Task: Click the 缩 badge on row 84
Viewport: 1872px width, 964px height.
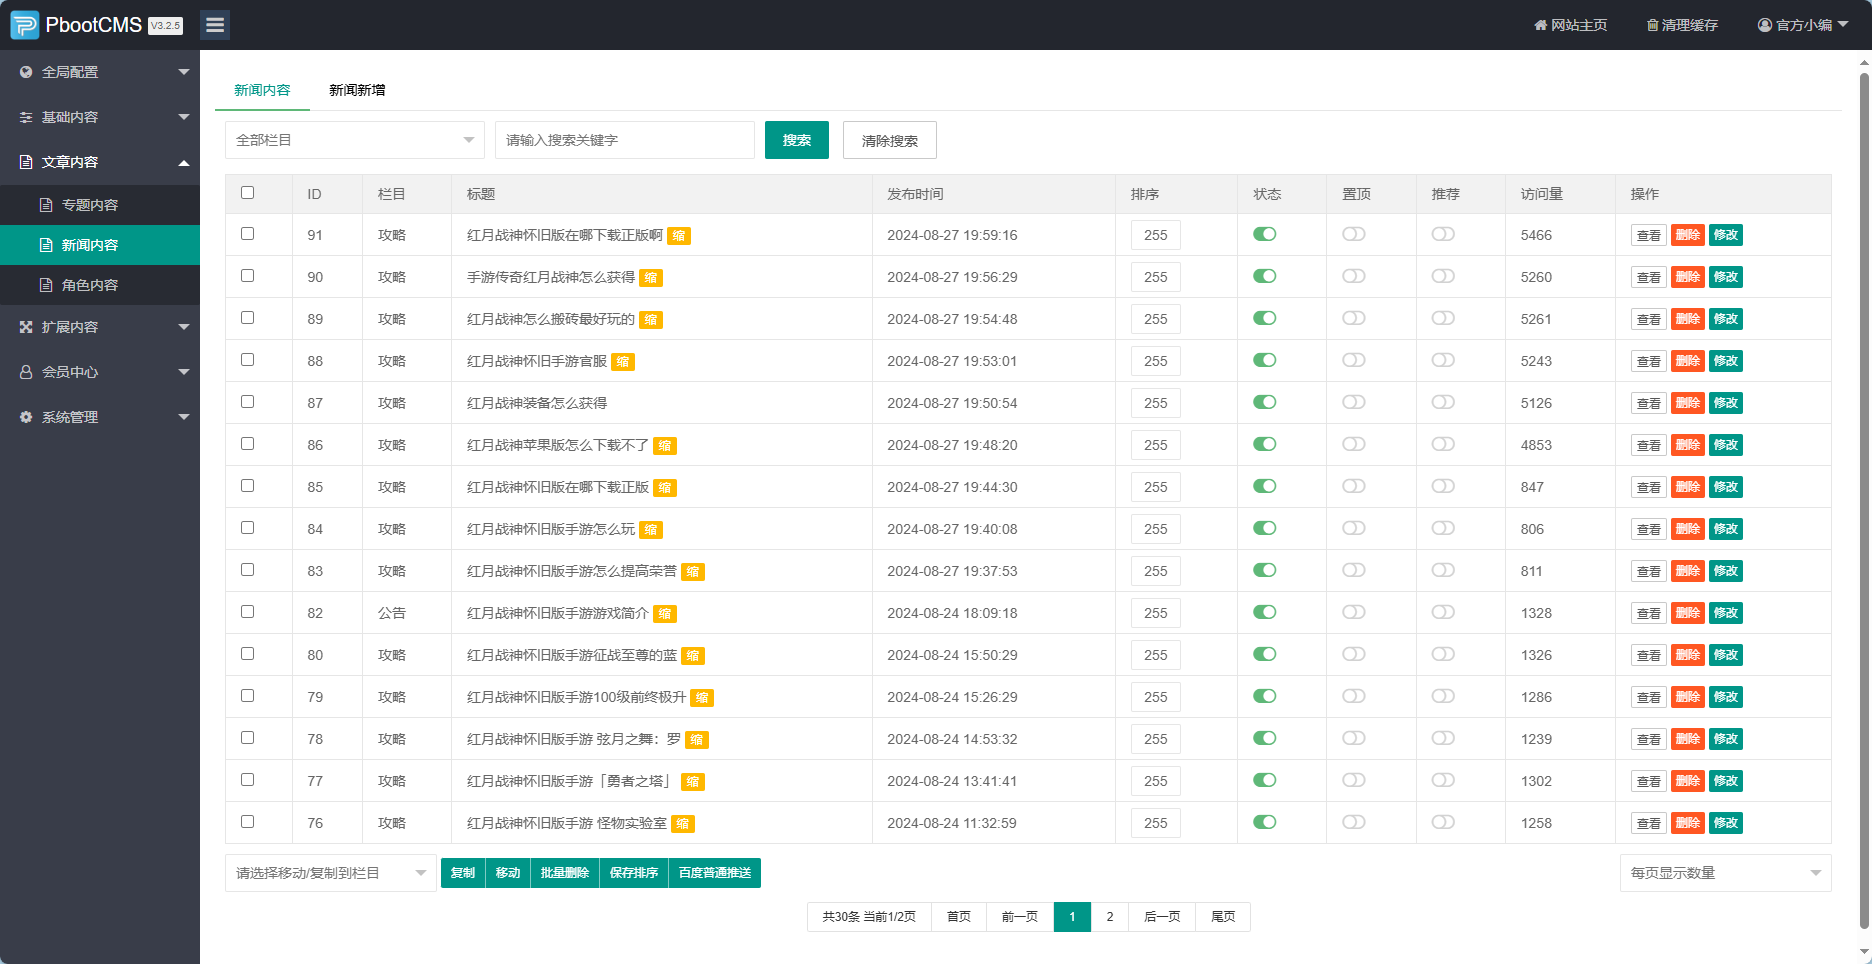Action: [651, 530]
